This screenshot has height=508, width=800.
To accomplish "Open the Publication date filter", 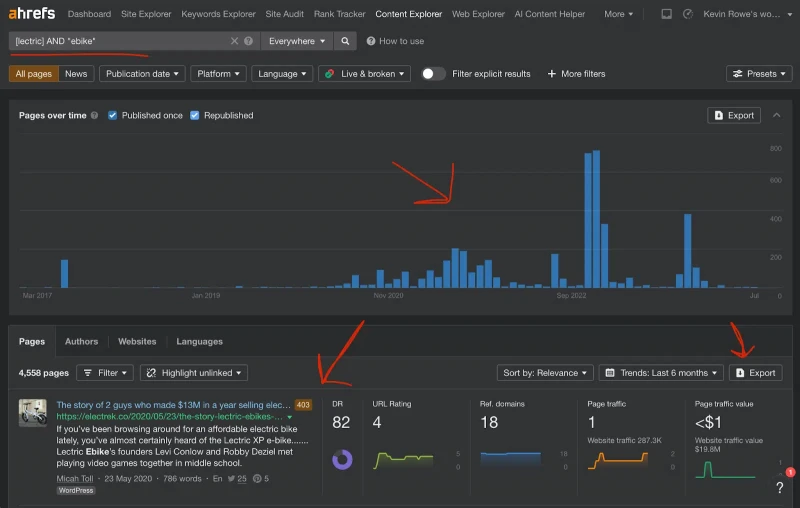I will pyautogui.click(x=142, y=73).
